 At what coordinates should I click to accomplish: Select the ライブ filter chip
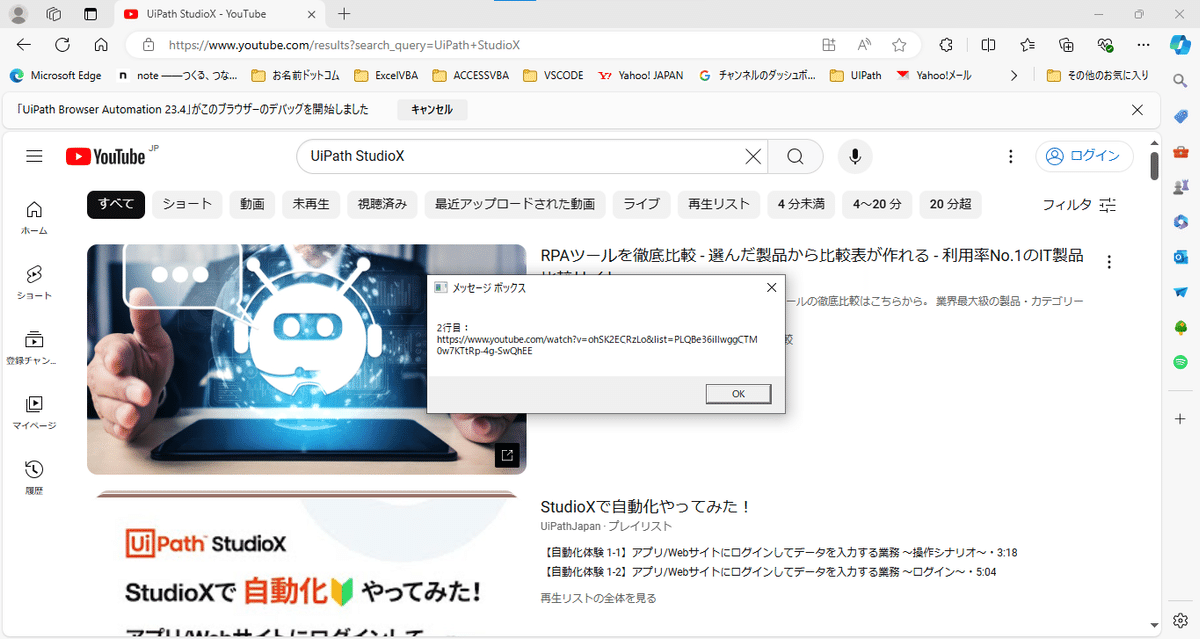(641, 204)
